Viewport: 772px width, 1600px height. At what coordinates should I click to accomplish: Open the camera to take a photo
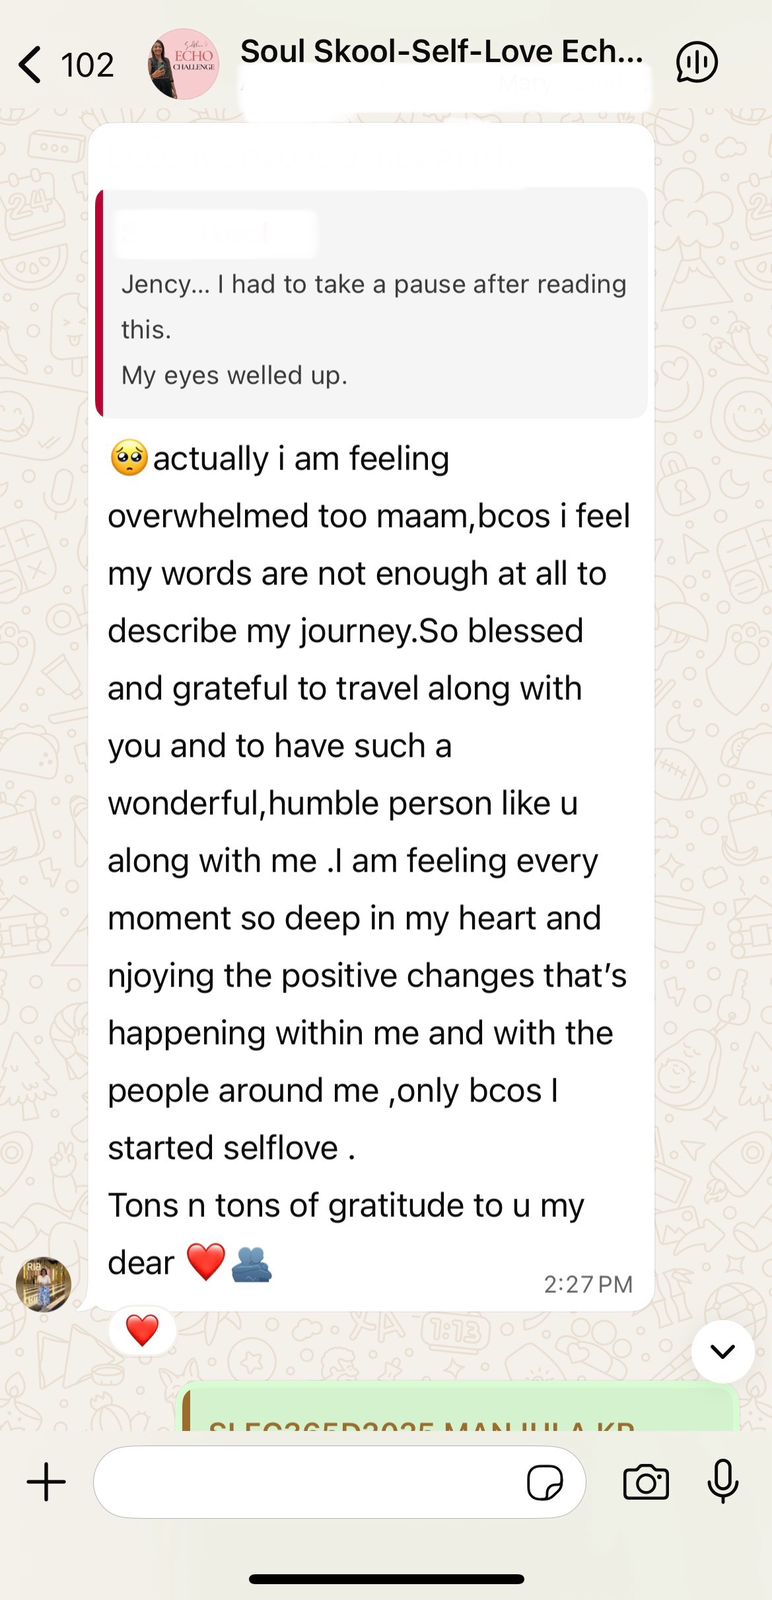tap(646, 1482)
